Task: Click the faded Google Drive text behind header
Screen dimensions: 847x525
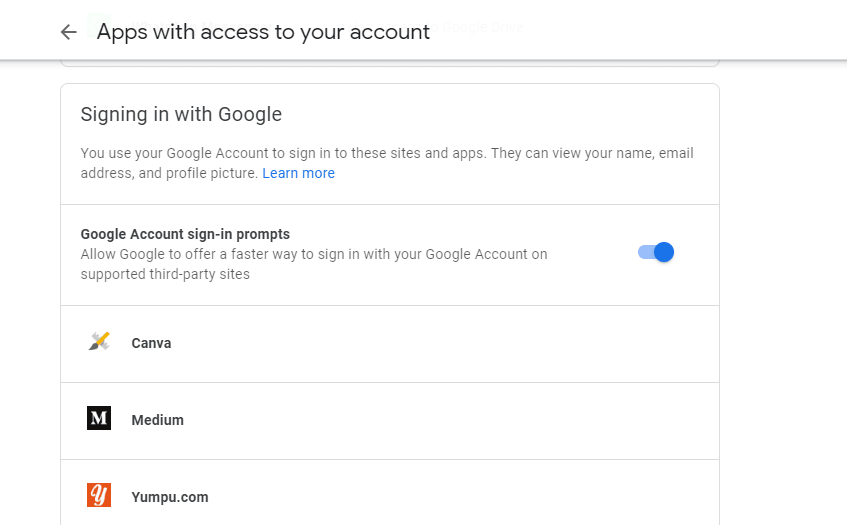Action: point(481,27)
